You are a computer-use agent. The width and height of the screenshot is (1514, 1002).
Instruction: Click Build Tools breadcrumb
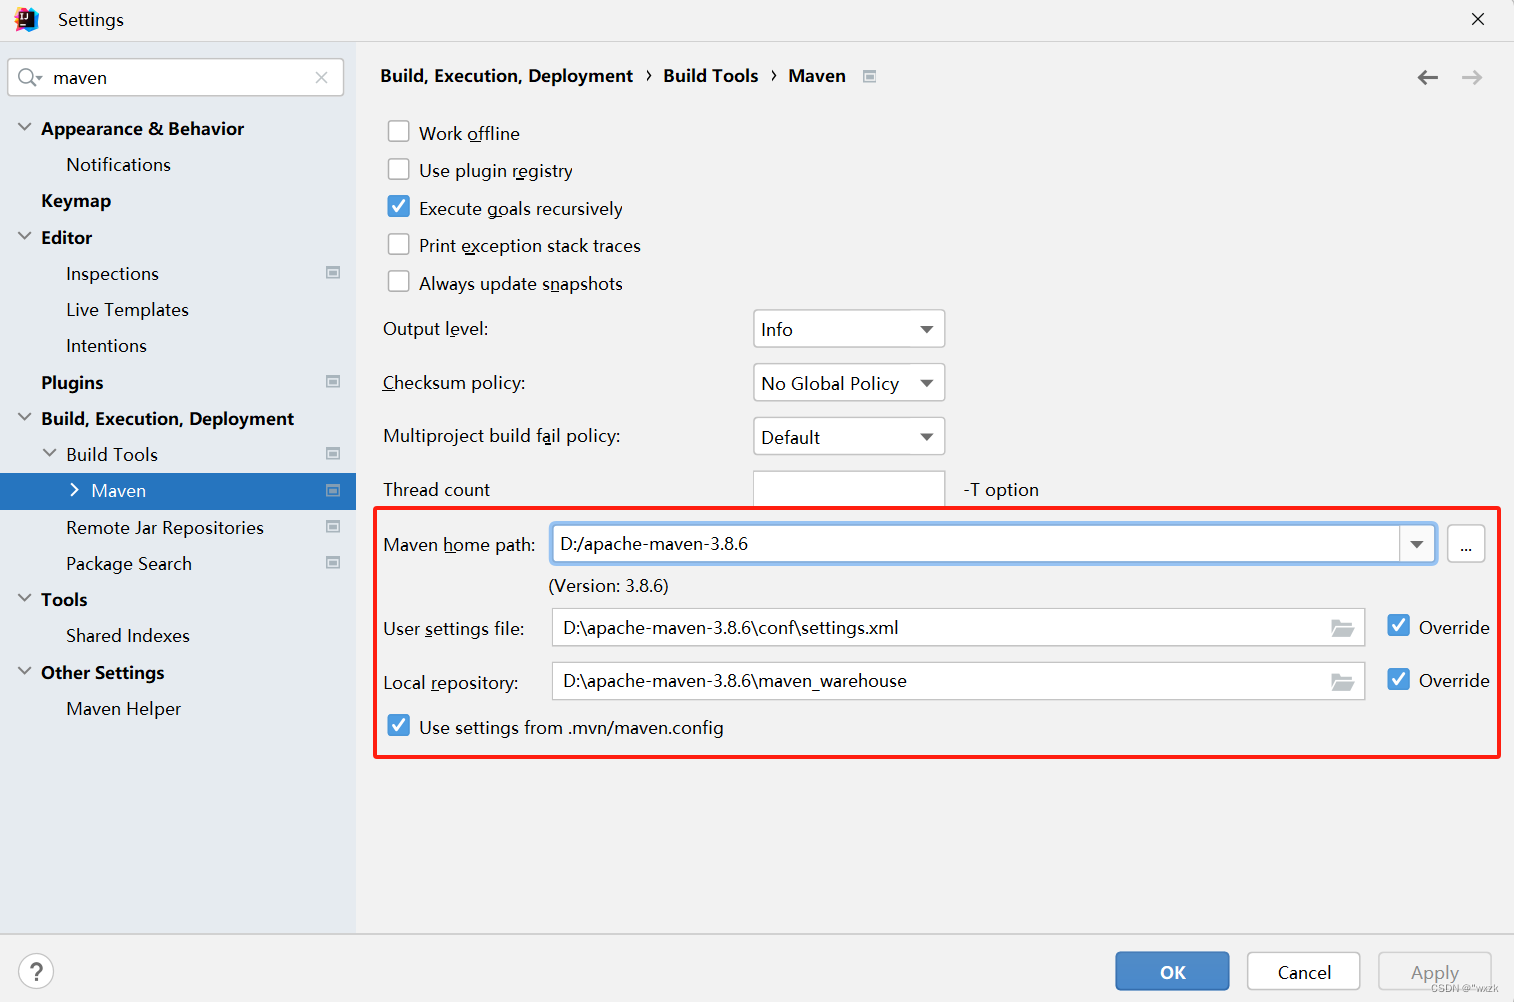coord(710,76)
